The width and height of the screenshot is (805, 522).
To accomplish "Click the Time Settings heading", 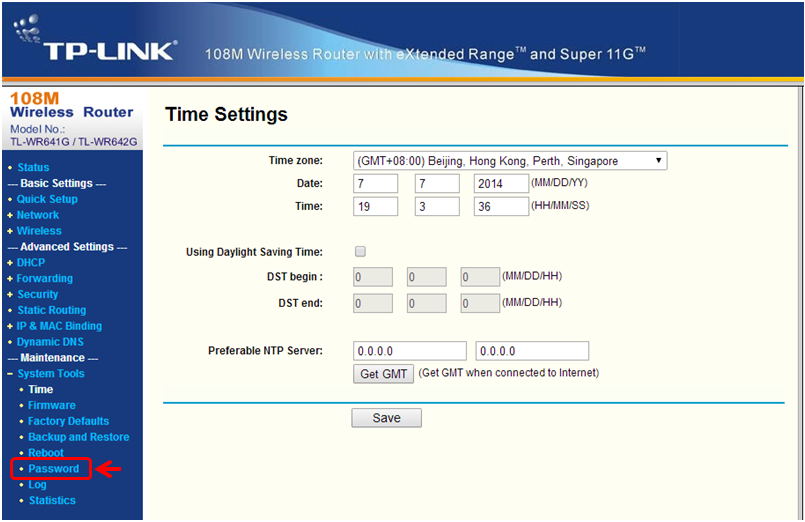I will coord(226,114).
